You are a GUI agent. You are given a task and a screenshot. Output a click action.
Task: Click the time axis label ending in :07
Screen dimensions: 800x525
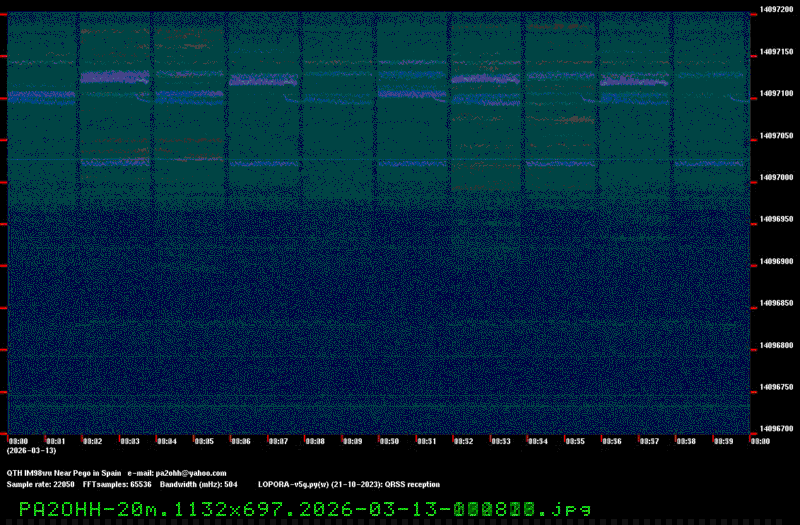(279, 441)
